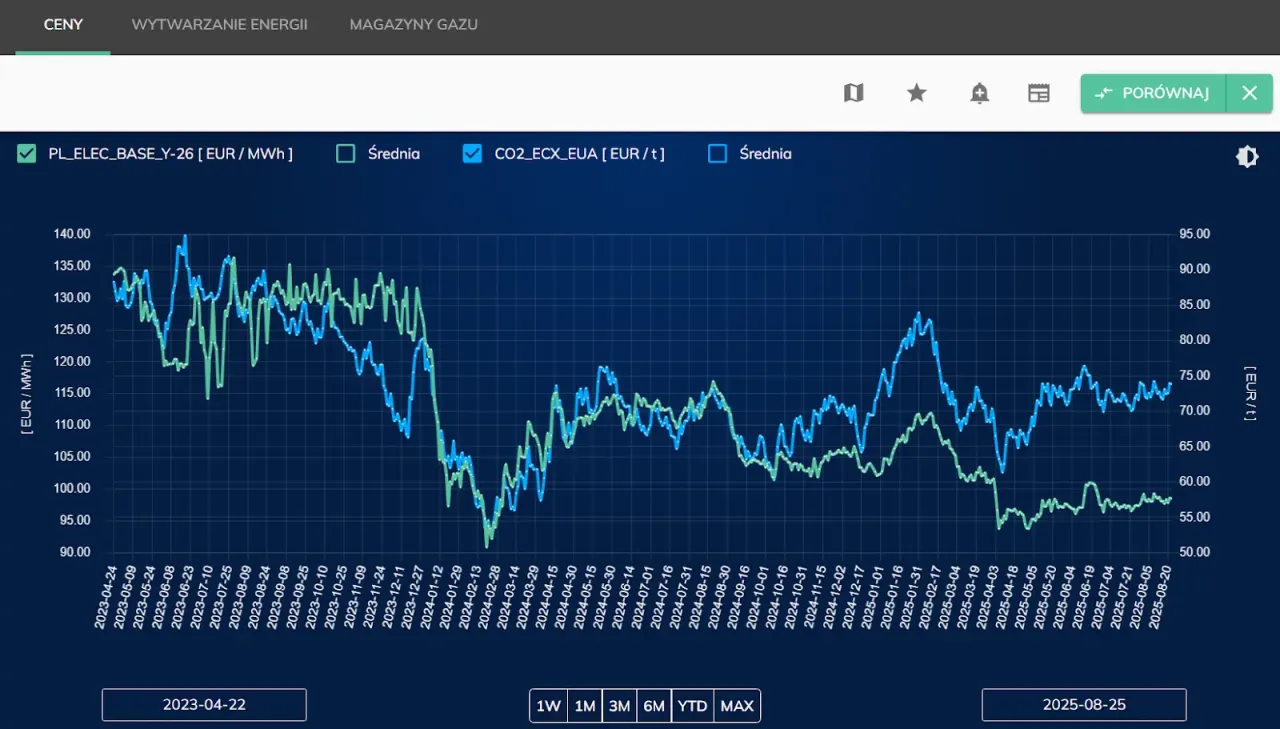Close comparison with the X button
The height and width of the screenshot is (729, 1280).
coord(1249,93)
